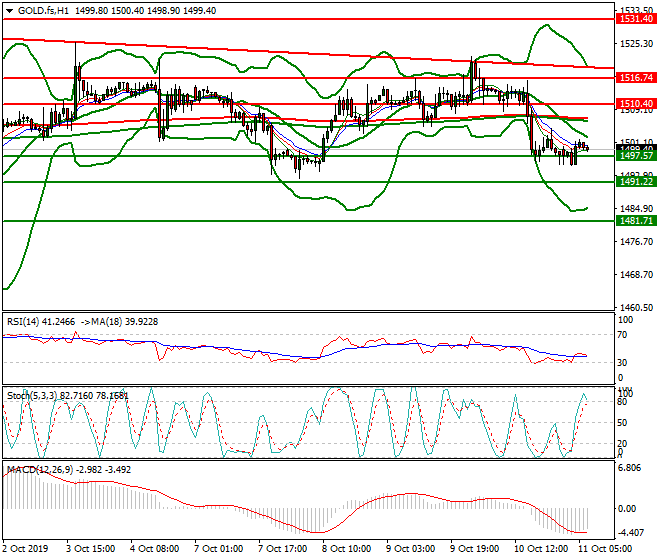660x560 pixels.
Task: Click the 8 Oct 10:00 time label
Action: coord(346,549)
